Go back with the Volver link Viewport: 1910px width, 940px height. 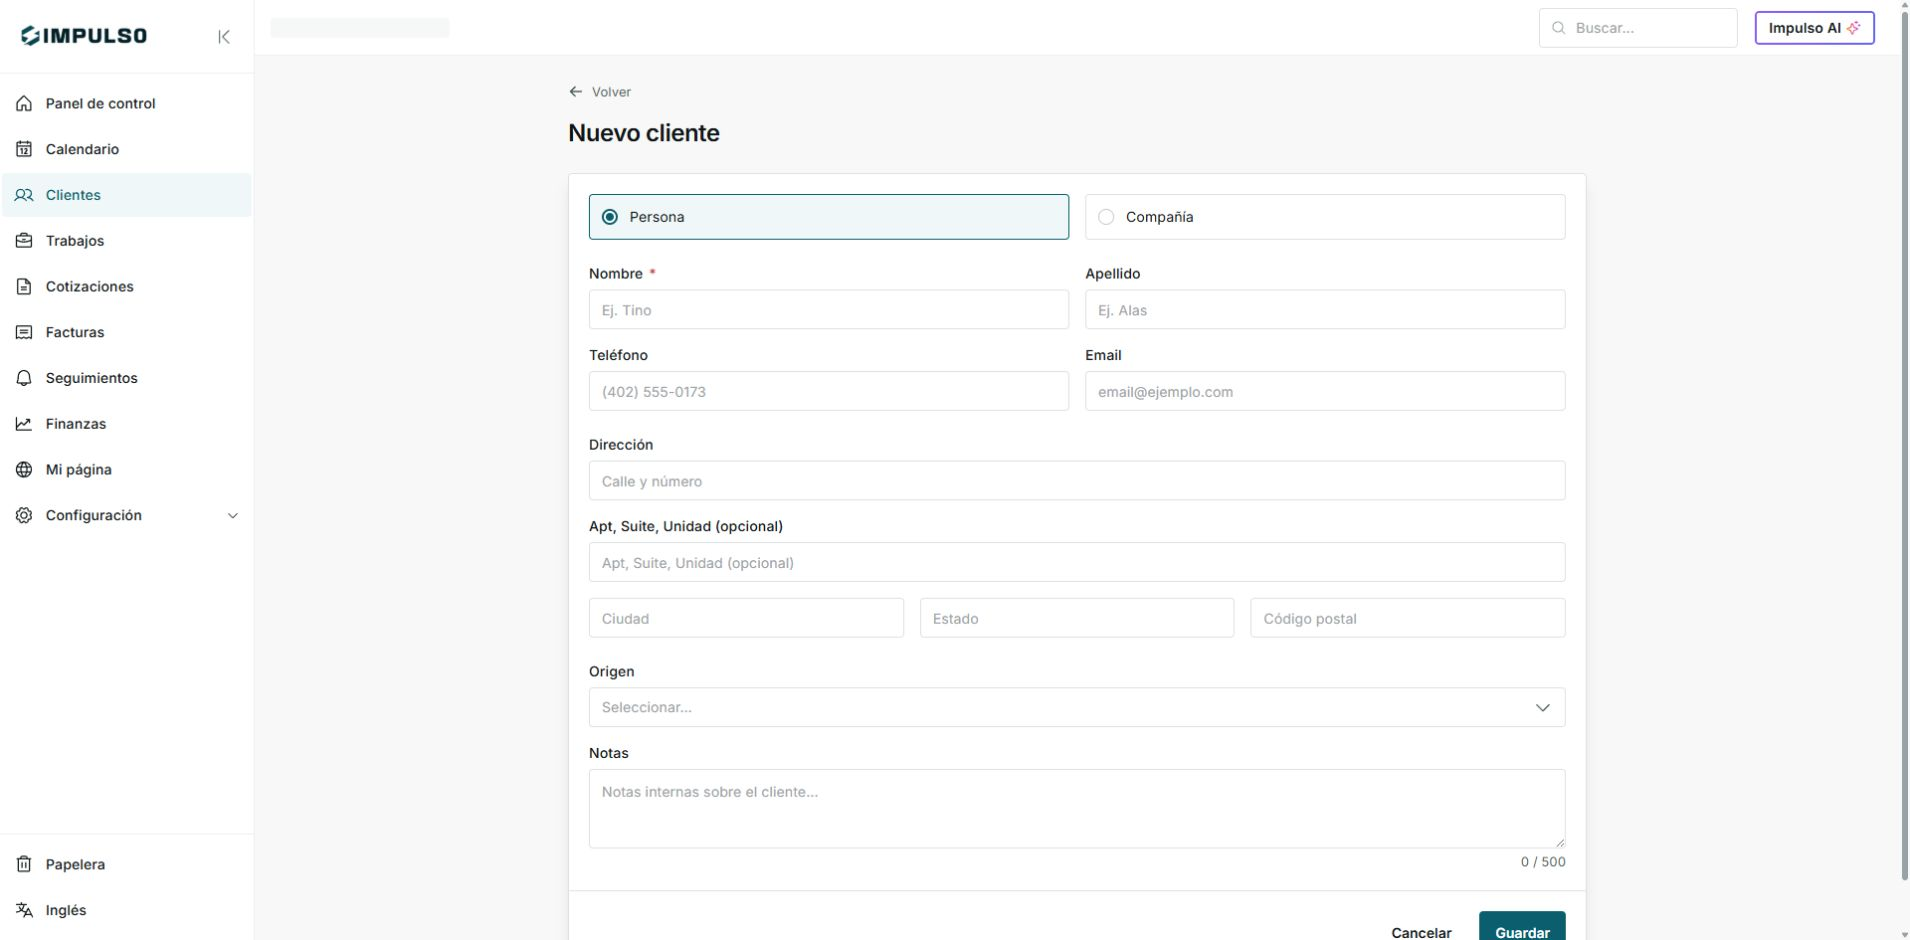point(600,92)
